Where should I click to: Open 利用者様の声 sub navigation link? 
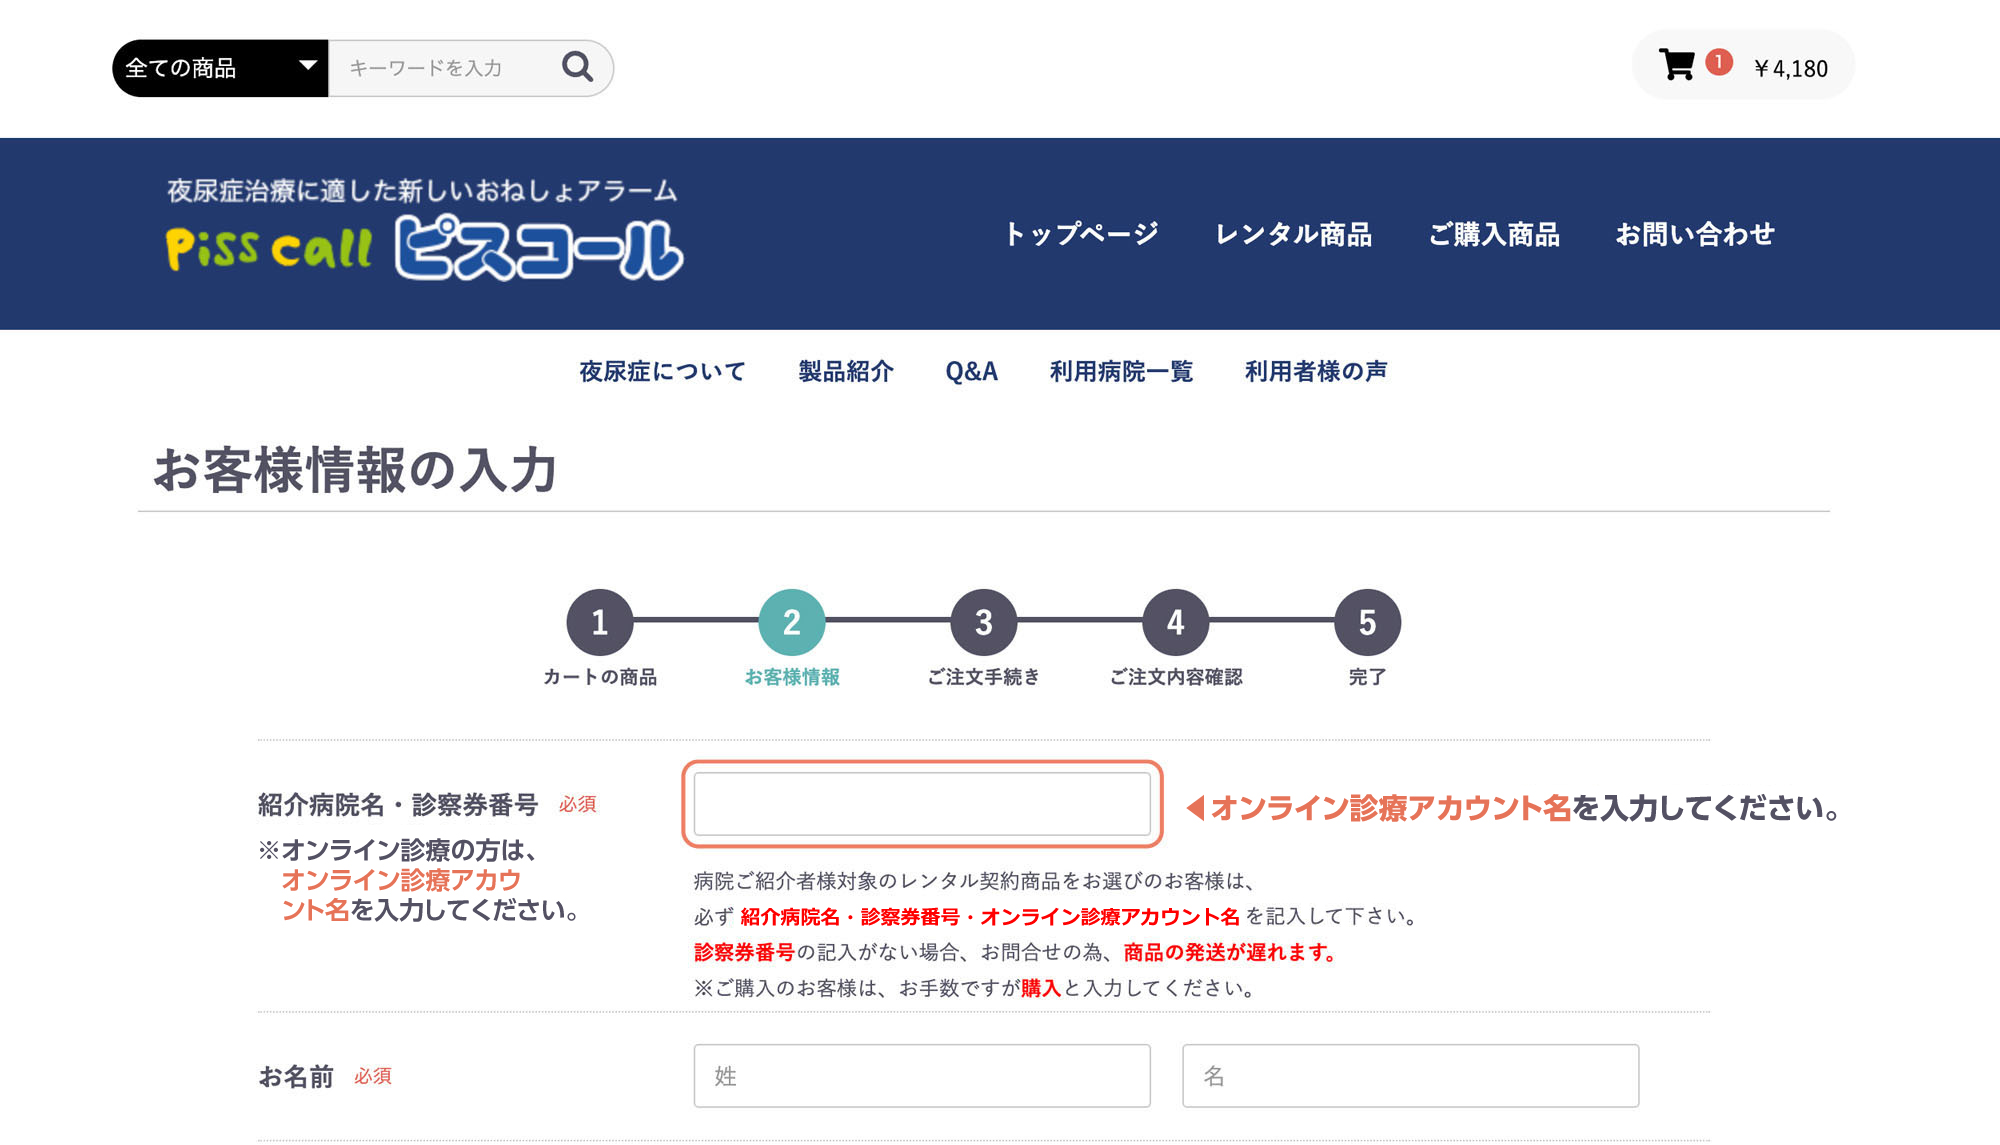pos(1316,371)
